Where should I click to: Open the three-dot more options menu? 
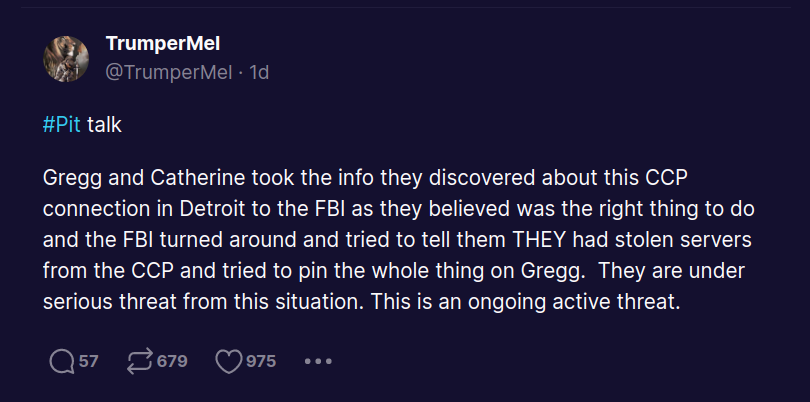(317, 361)
